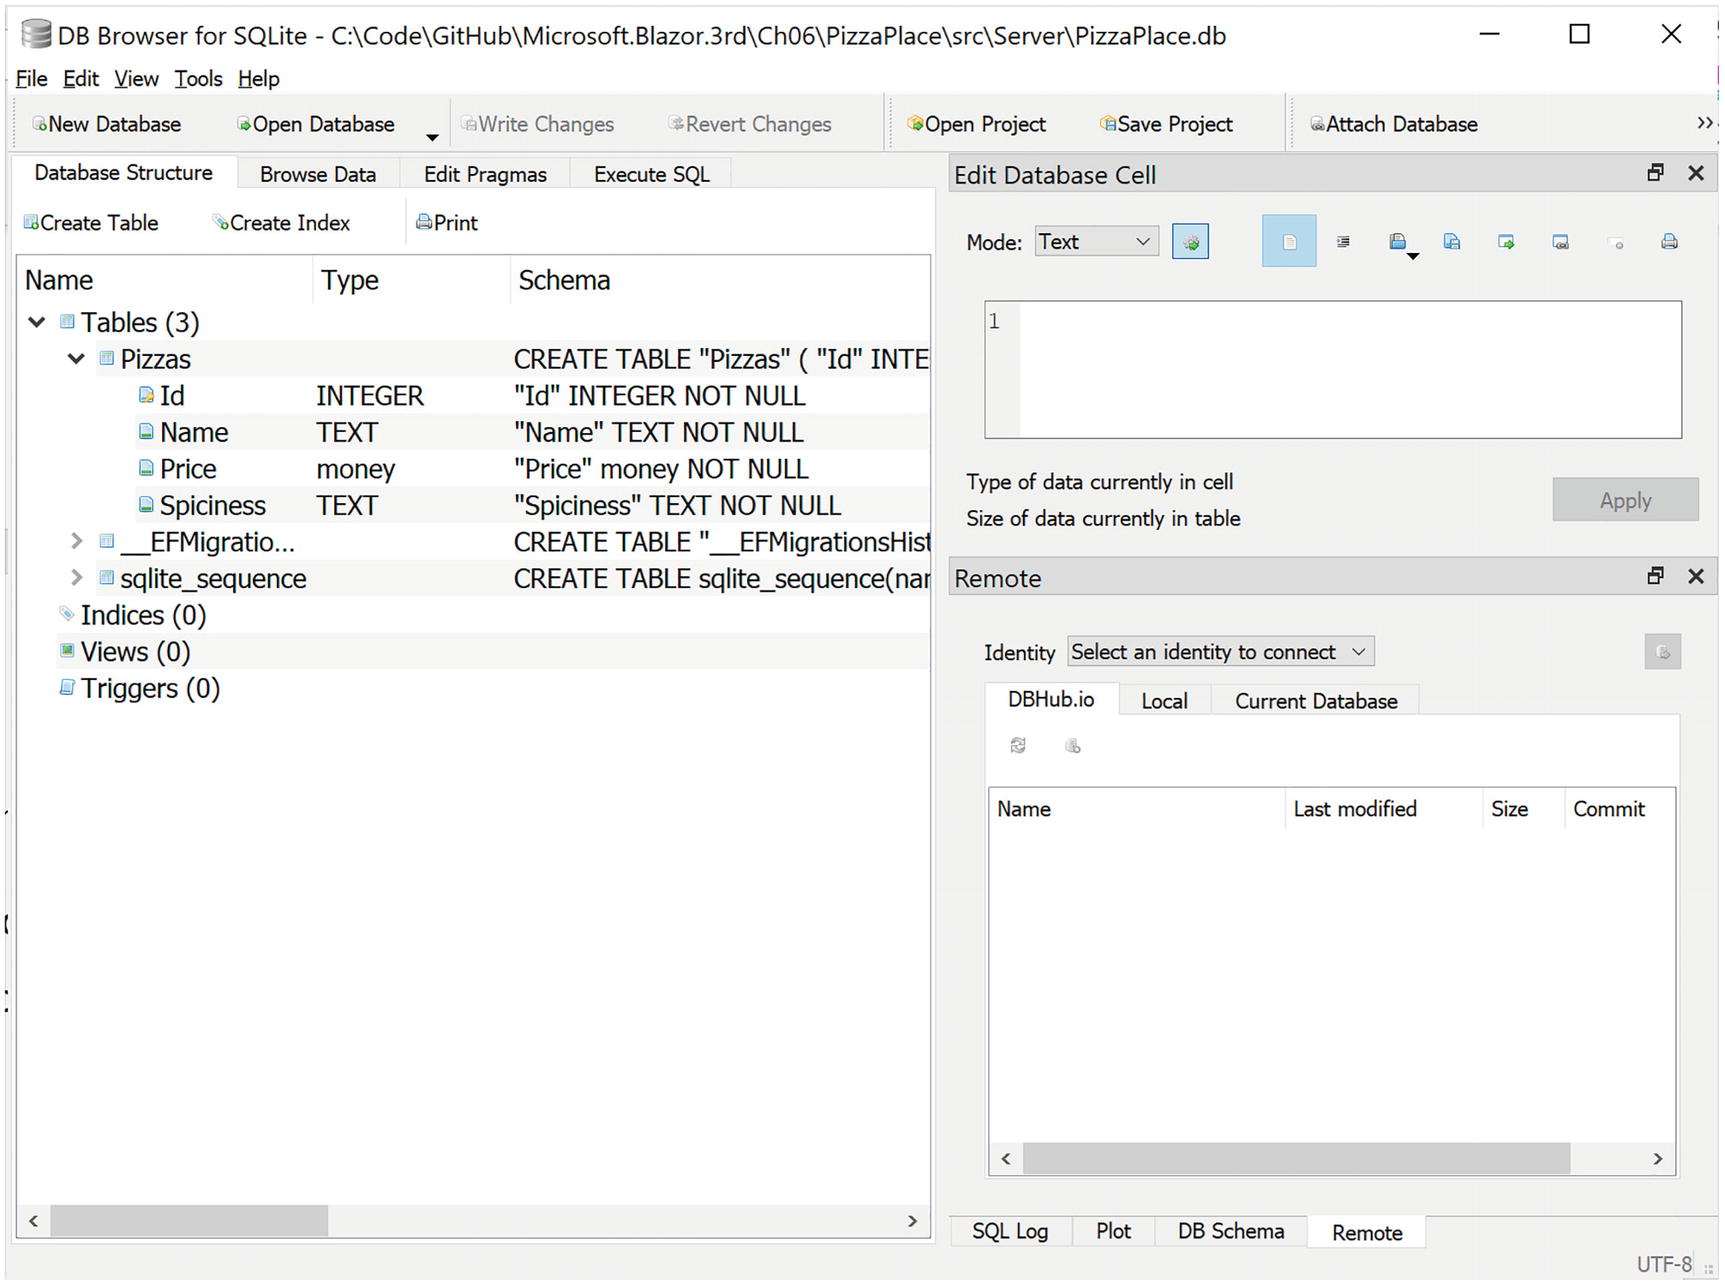Toggle the word wrap icon in cell editor
The height and width of the screenshot is (1286, 1725).
1343,242
